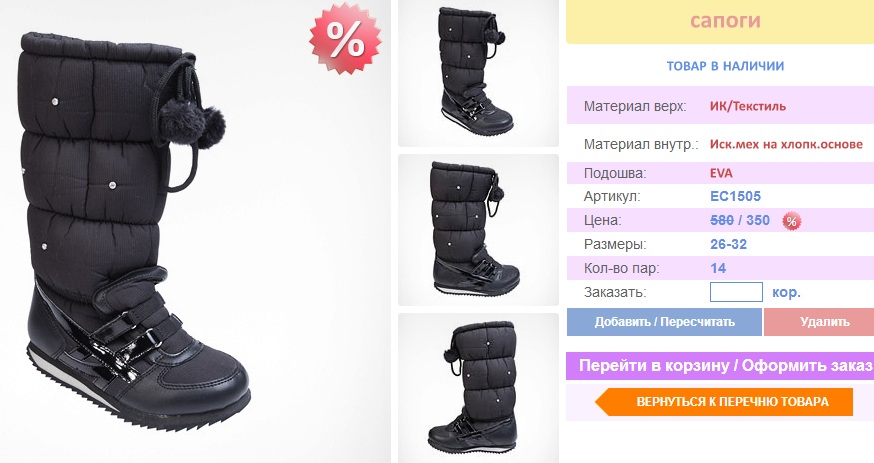Image resolution: width=874 pixels, height=463 pixels.
Task: Click the сапоги heading banner
Action: [x=720, y=22]
